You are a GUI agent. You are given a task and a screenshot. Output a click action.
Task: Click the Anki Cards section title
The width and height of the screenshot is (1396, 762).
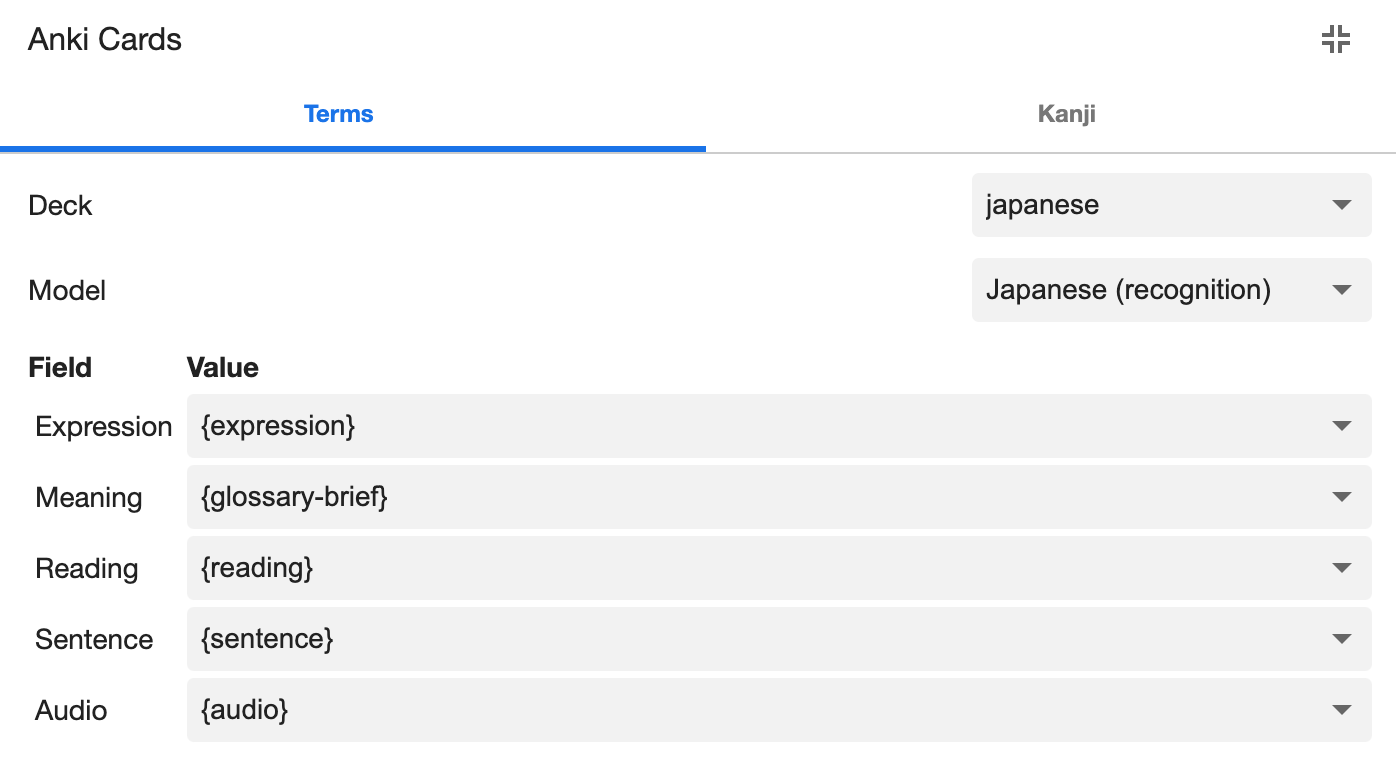point(105,40)
